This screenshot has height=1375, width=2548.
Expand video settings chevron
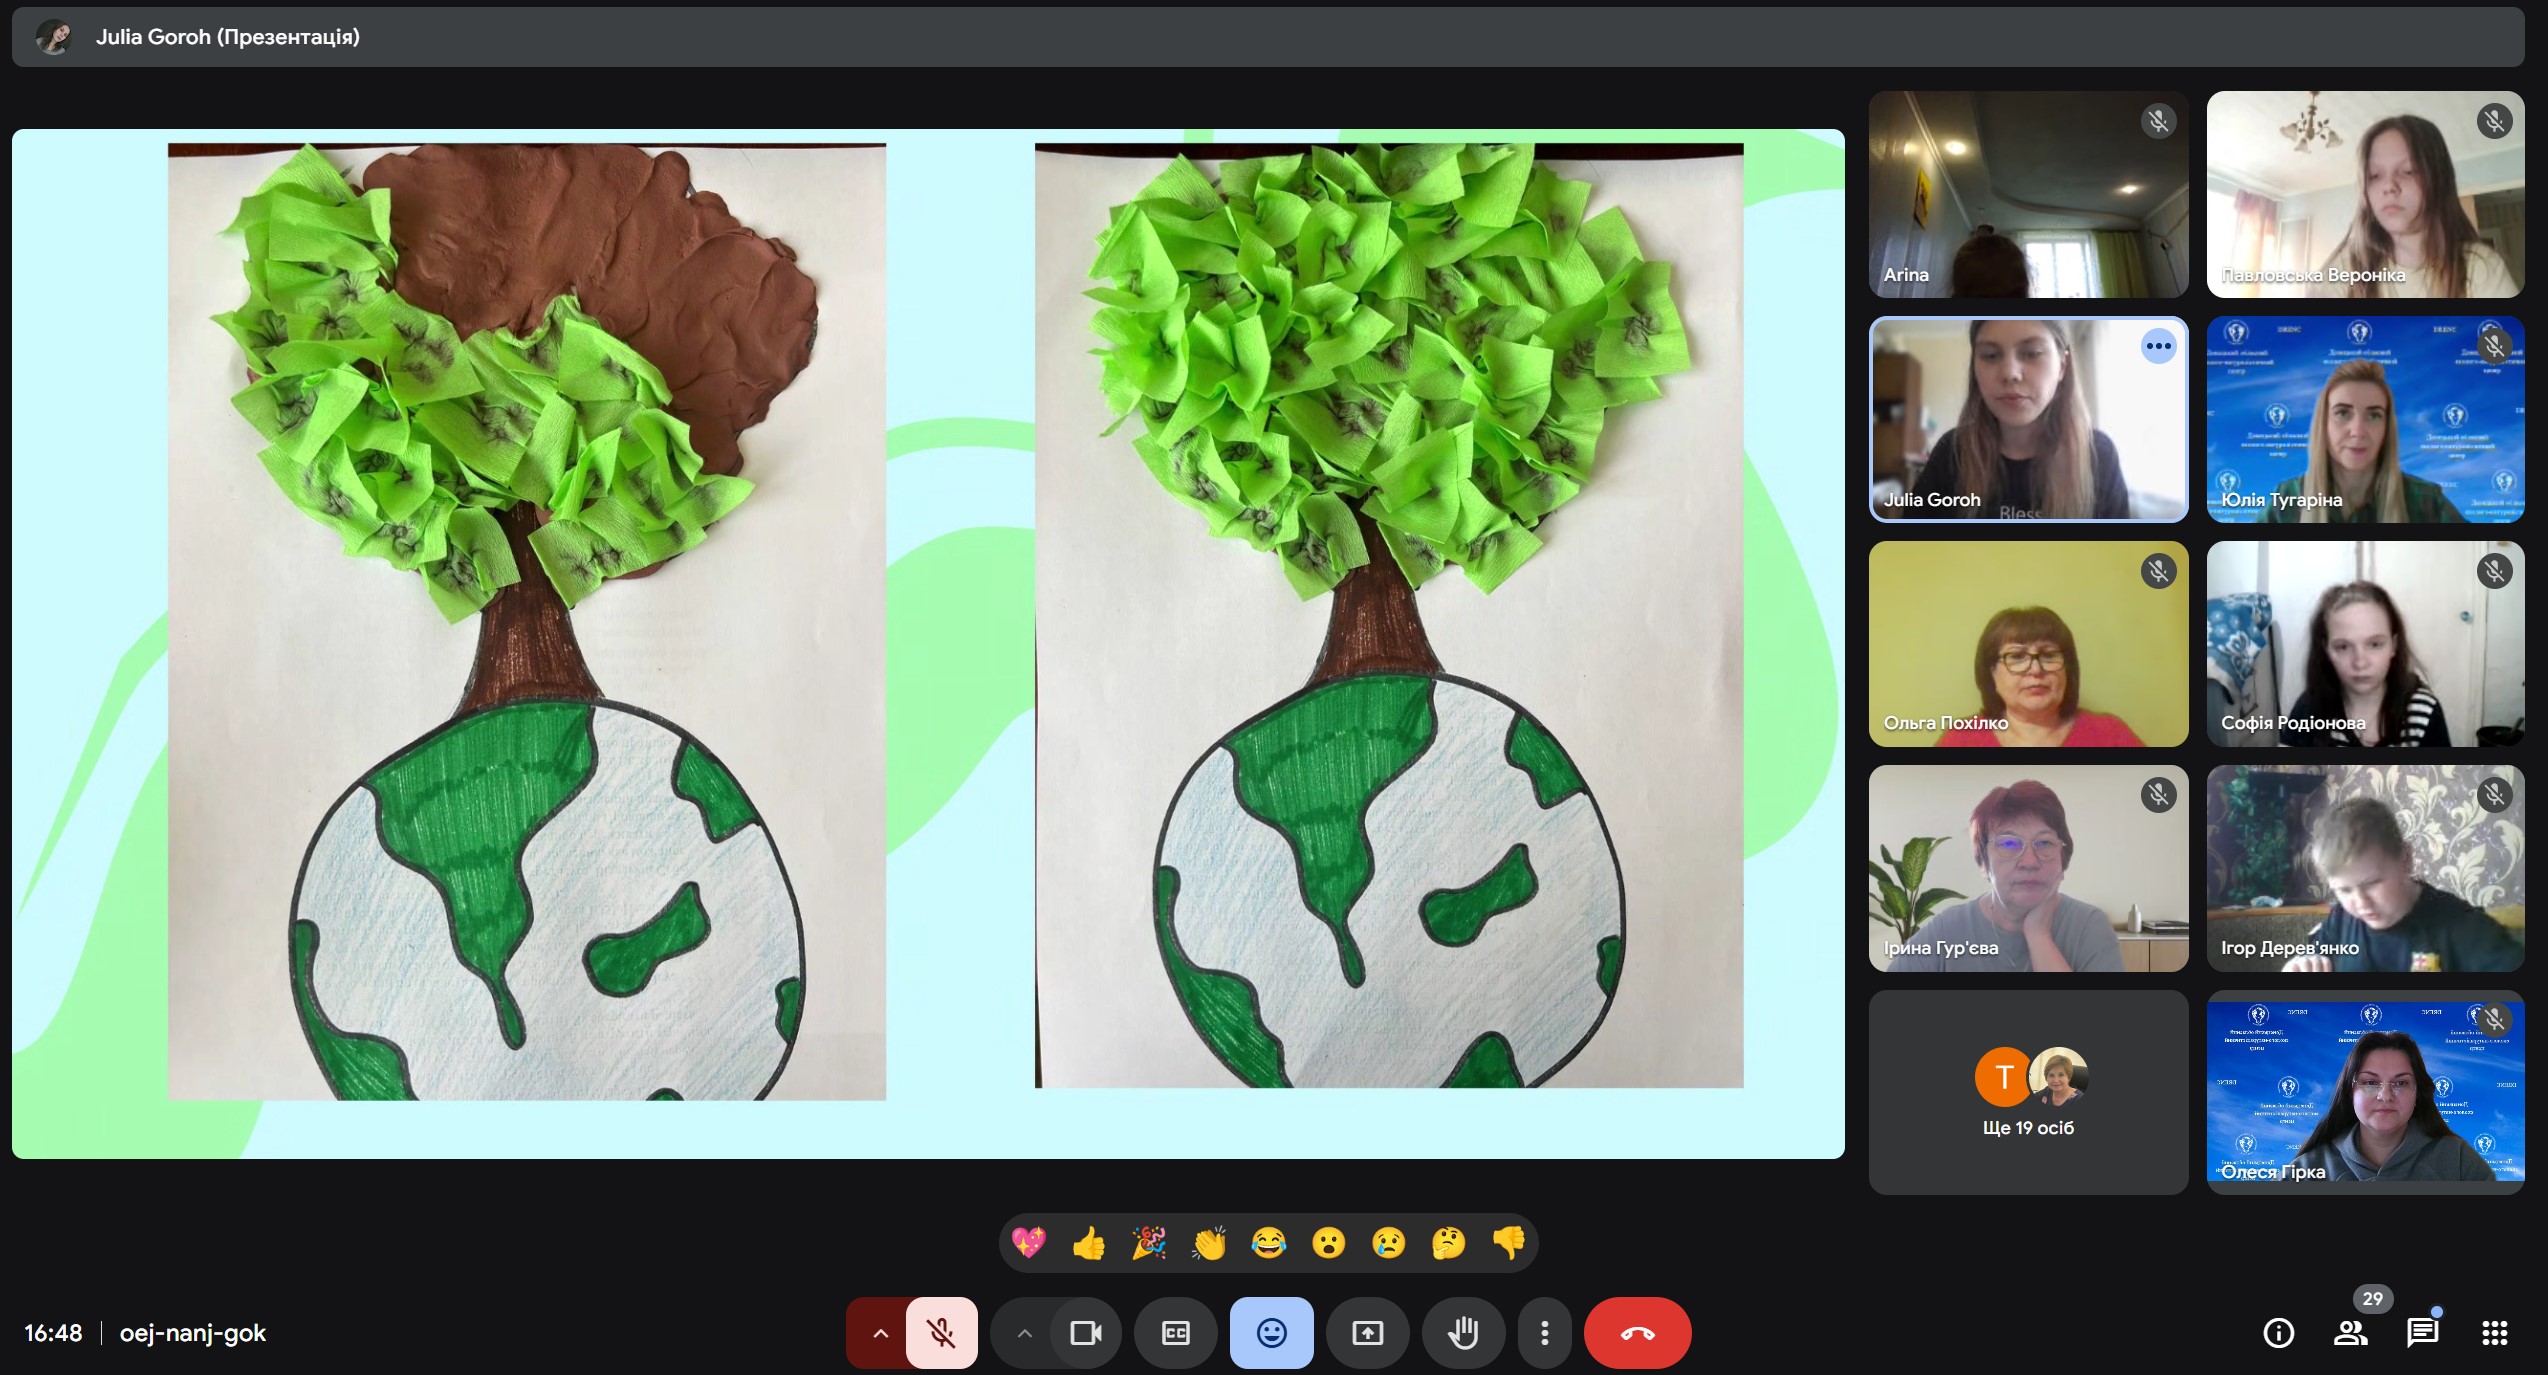tap(1024, 1333)
